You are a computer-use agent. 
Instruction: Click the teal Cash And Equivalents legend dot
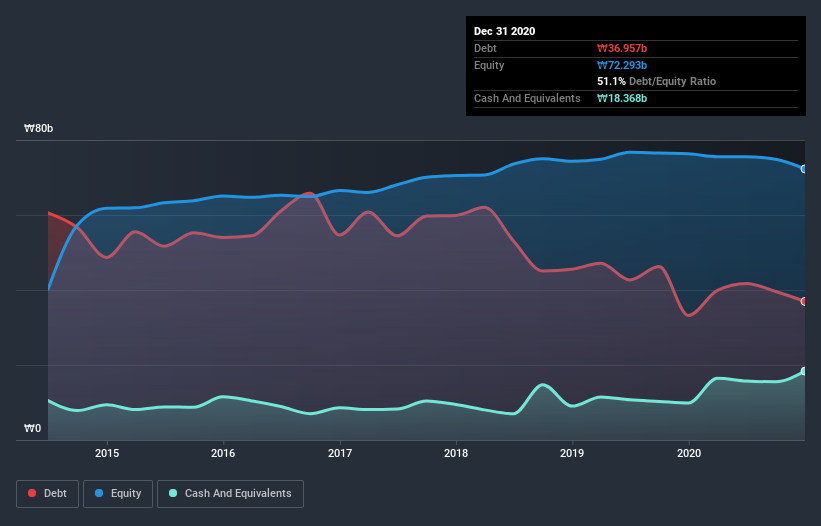coord(173,493)
